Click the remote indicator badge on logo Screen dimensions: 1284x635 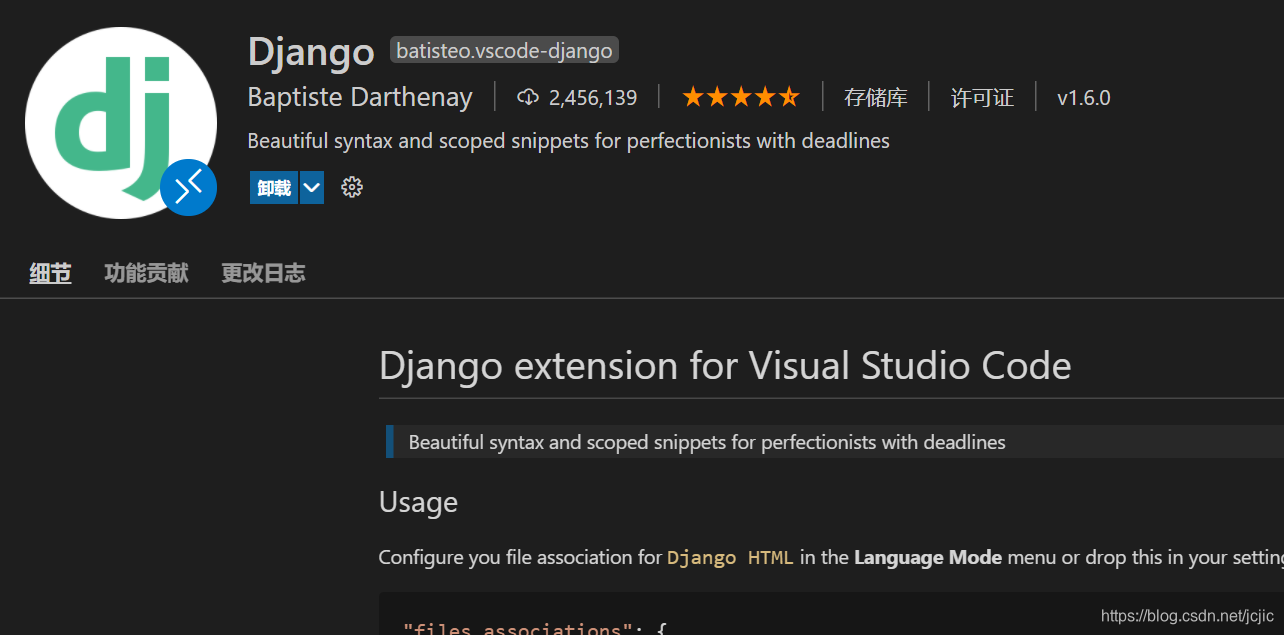(x=188, y=187)
